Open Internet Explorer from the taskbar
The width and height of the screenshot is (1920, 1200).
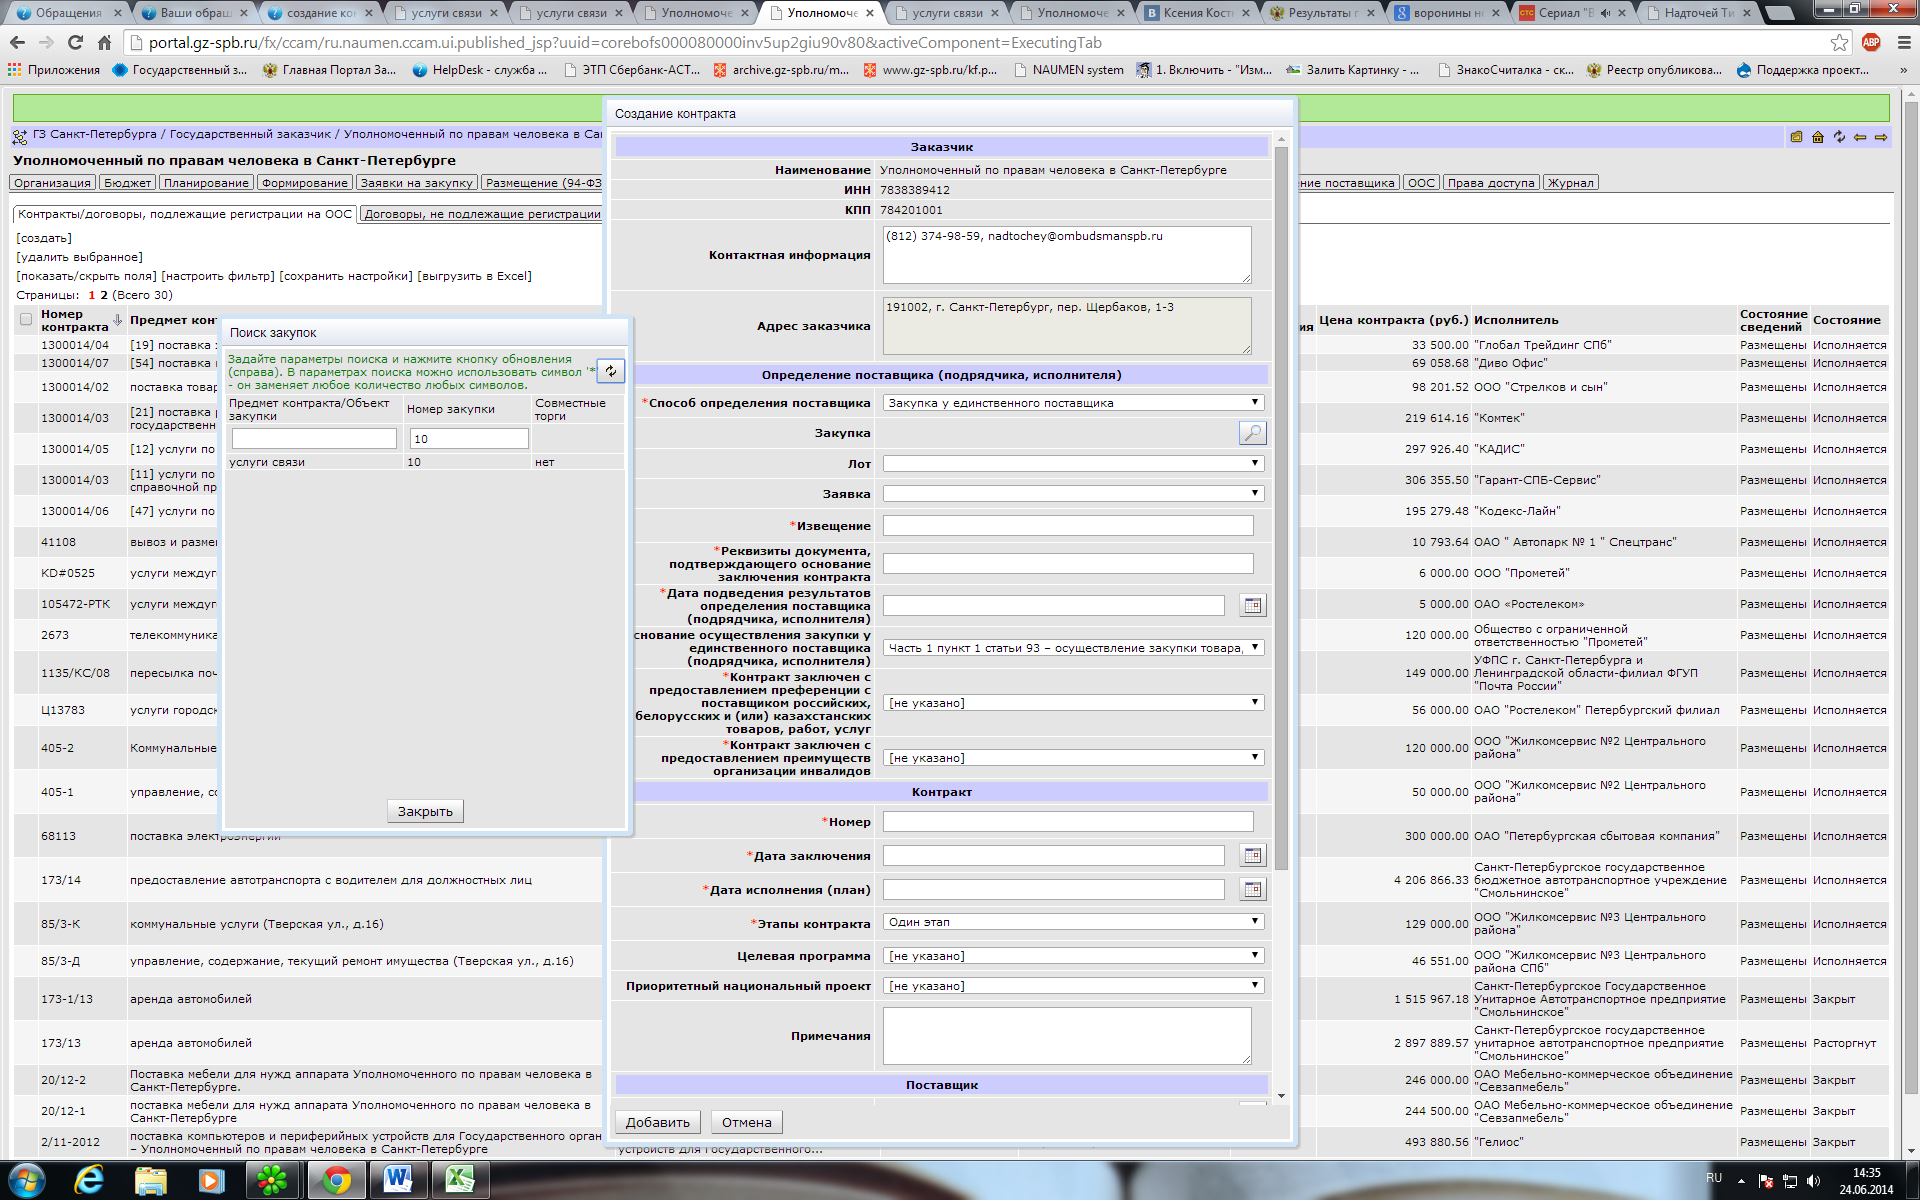point(89,1181)
